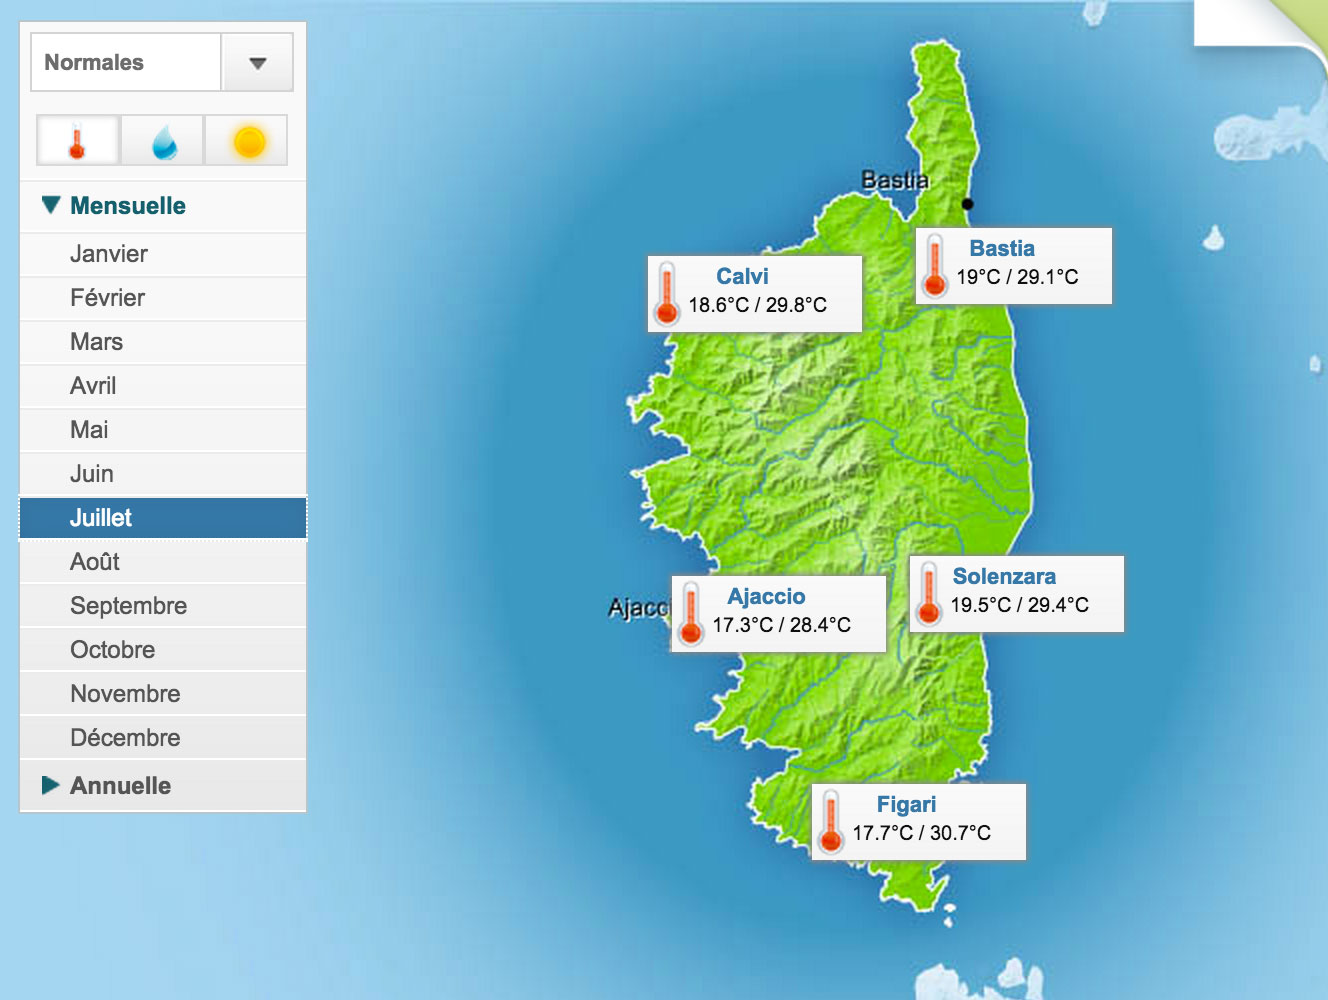Choose Mai in the month list

tap(163, 430)
